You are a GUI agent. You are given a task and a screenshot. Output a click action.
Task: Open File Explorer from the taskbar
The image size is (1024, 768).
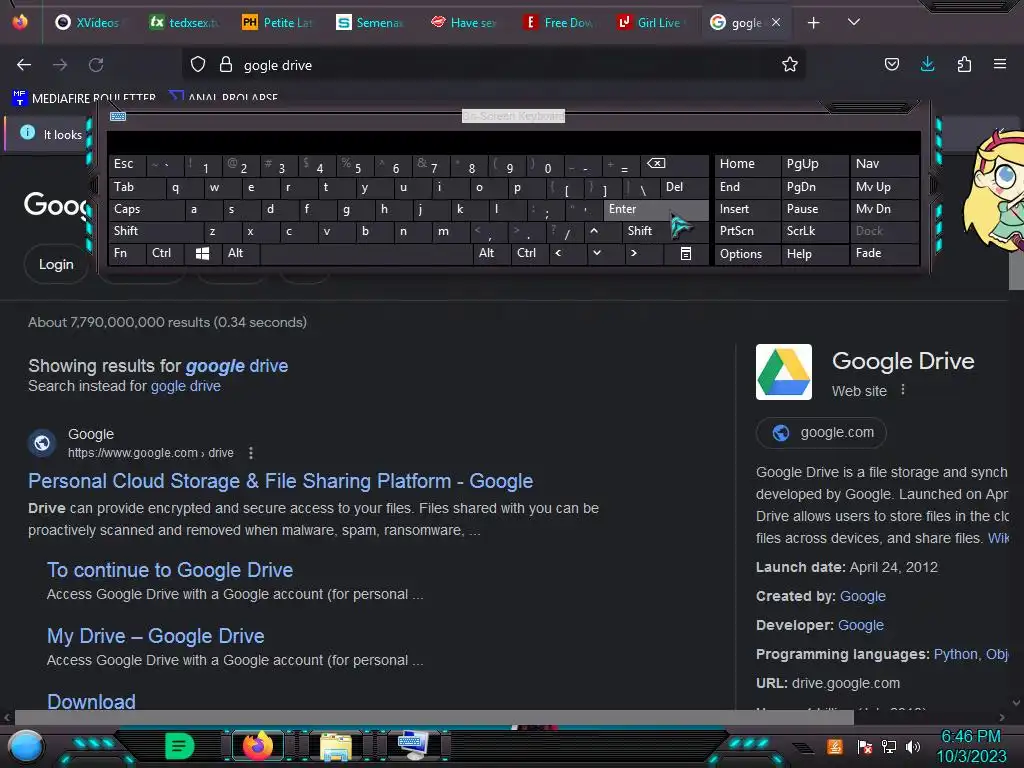[x=336, y=746]
